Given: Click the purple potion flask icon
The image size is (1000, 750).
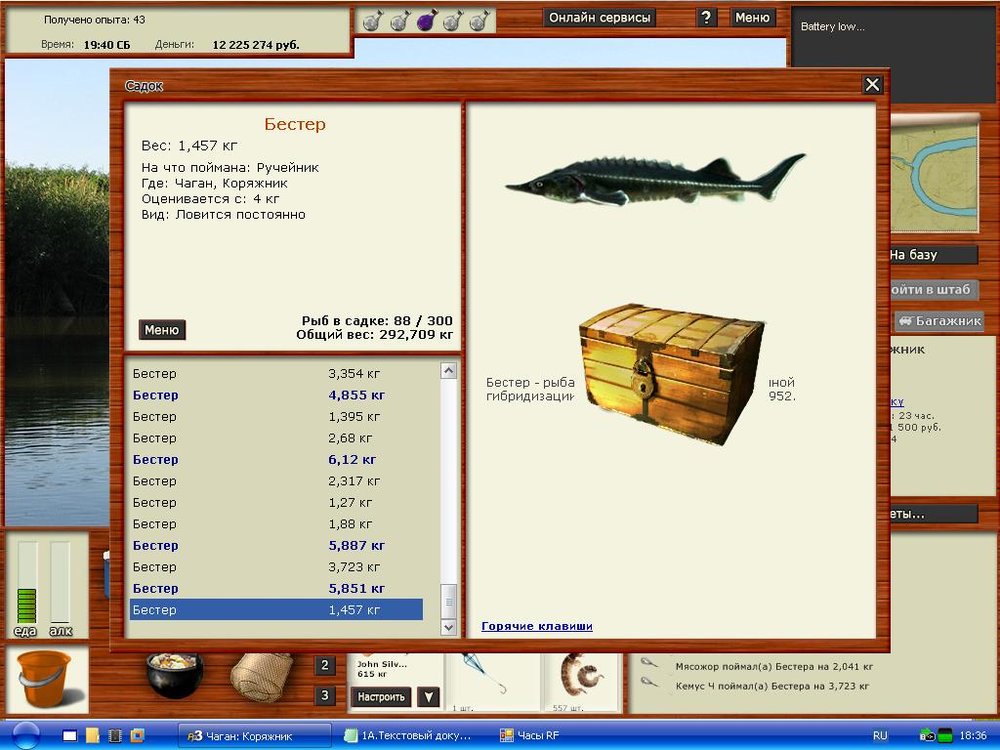Looking at the screenshot, I should [x=426, y=20].
